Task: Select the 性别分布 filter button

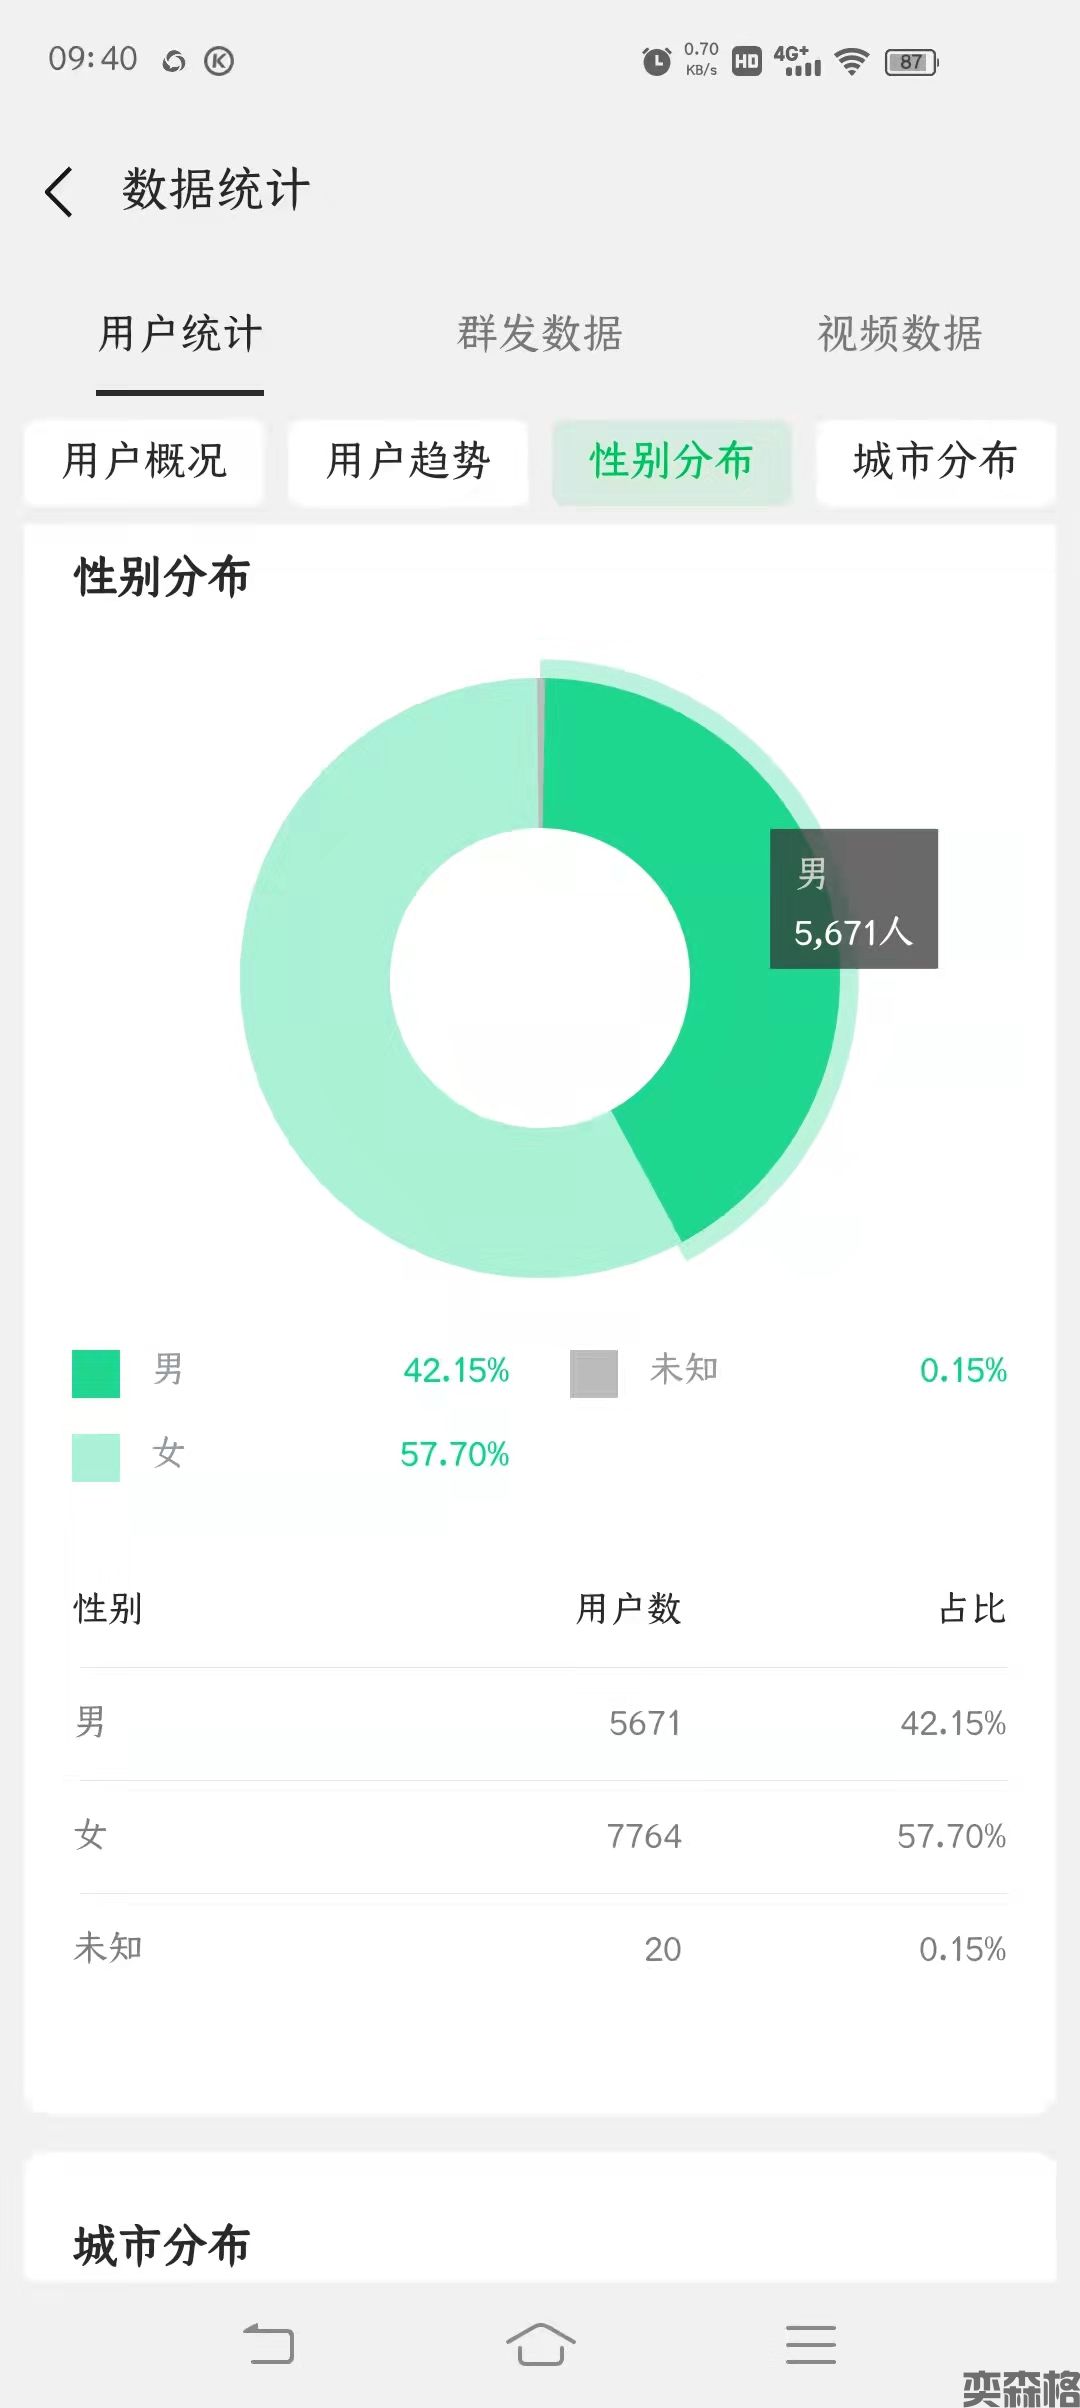Action: click(671, 461)
